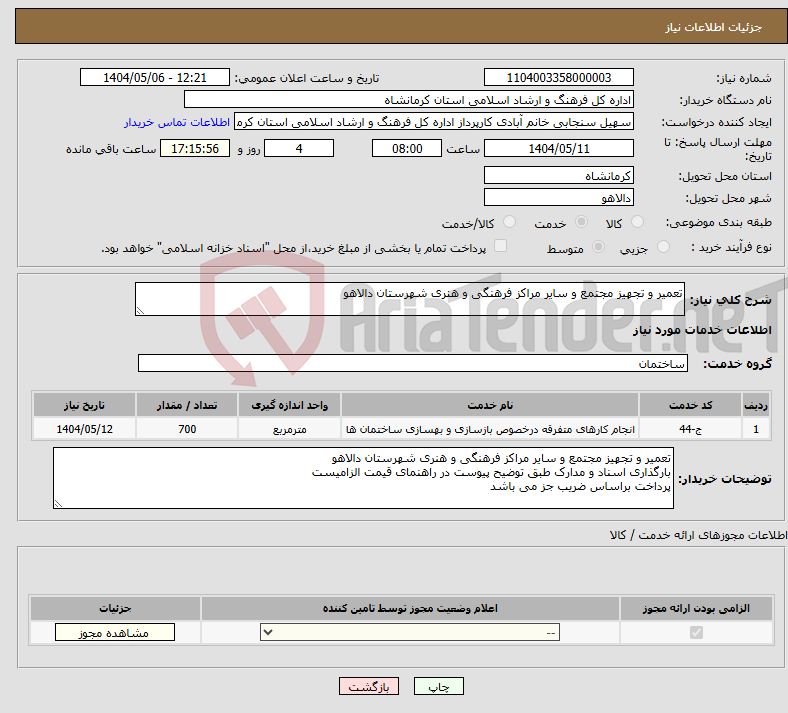Click the resize handle of توضیحات خریدار
Screen dimensions: 788x713
click(x=58, y=503)
